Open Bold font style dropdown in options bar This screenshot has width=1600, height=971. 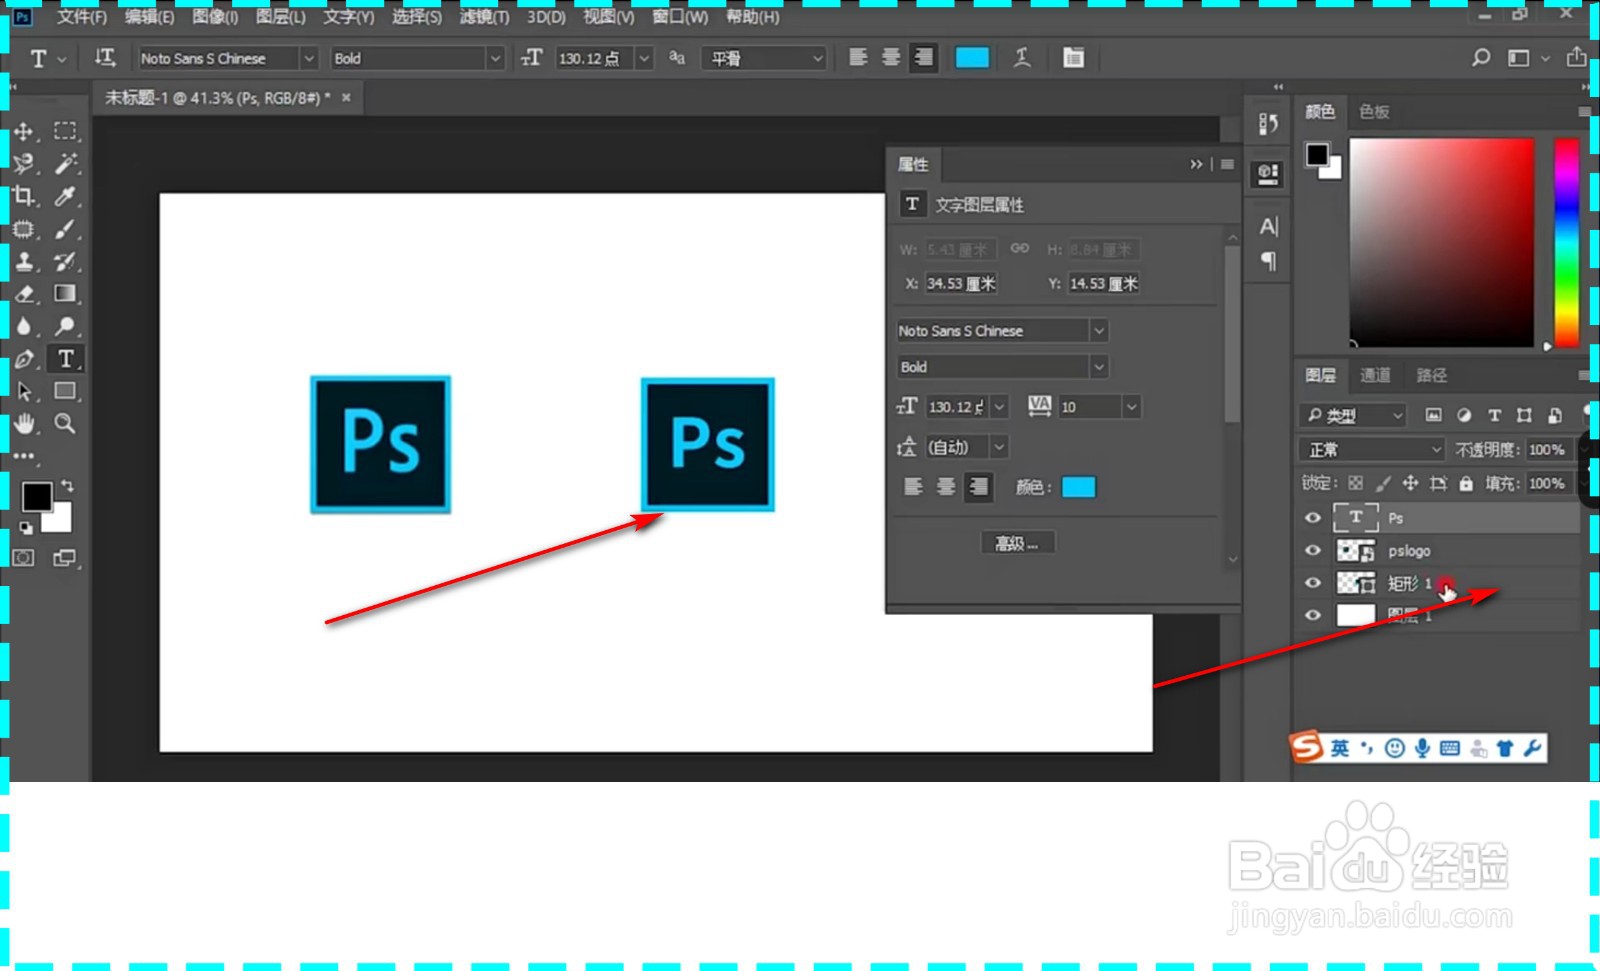tap(494, 59)
